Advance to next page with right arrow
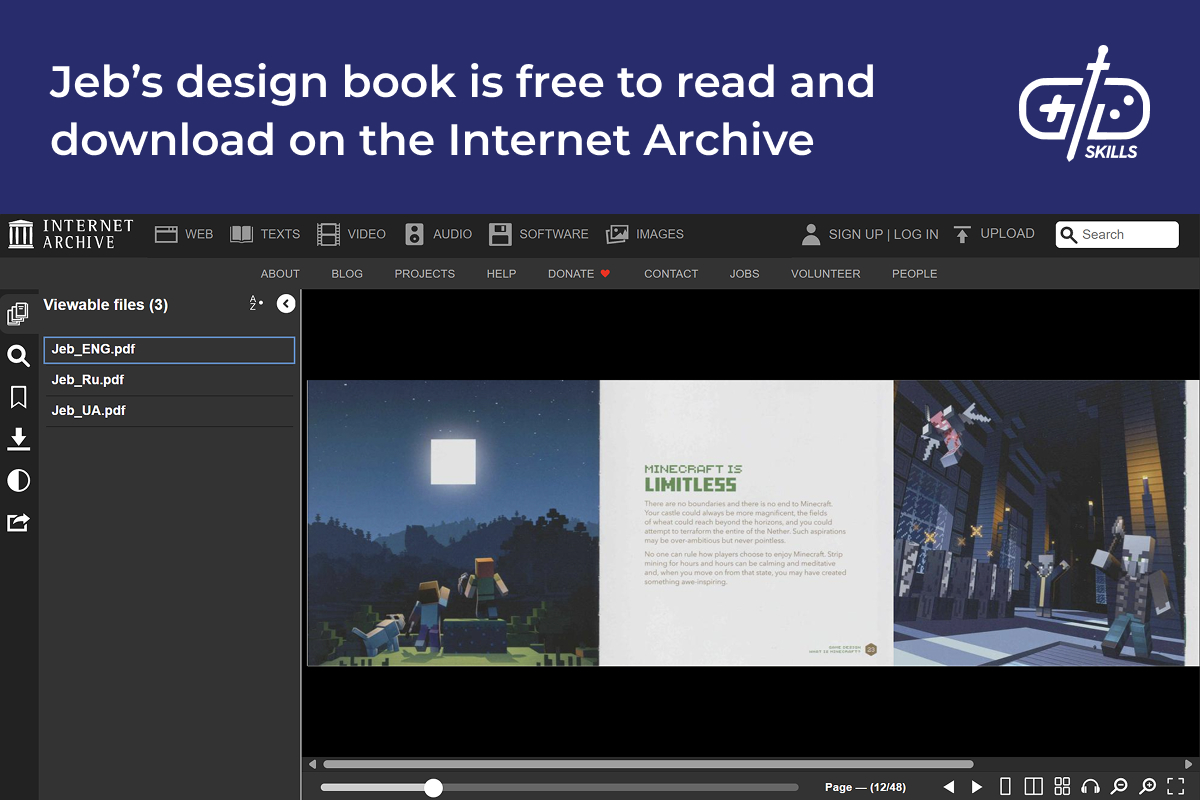Viewport: 1200px width, 800px height. point(977,786)
